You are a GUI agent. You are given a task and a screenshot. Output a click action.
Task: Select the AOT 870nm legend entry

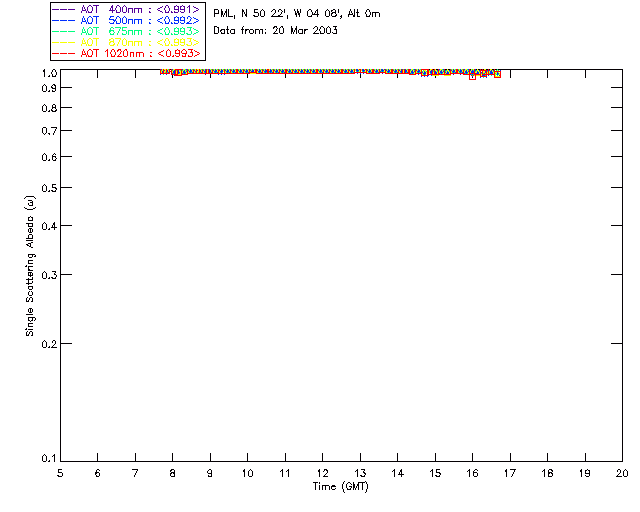[x=126, y=42]
